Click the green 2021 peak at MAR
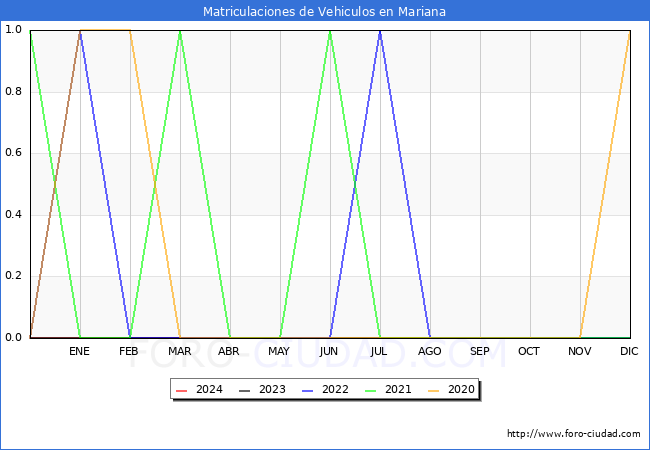 [180, 31]
